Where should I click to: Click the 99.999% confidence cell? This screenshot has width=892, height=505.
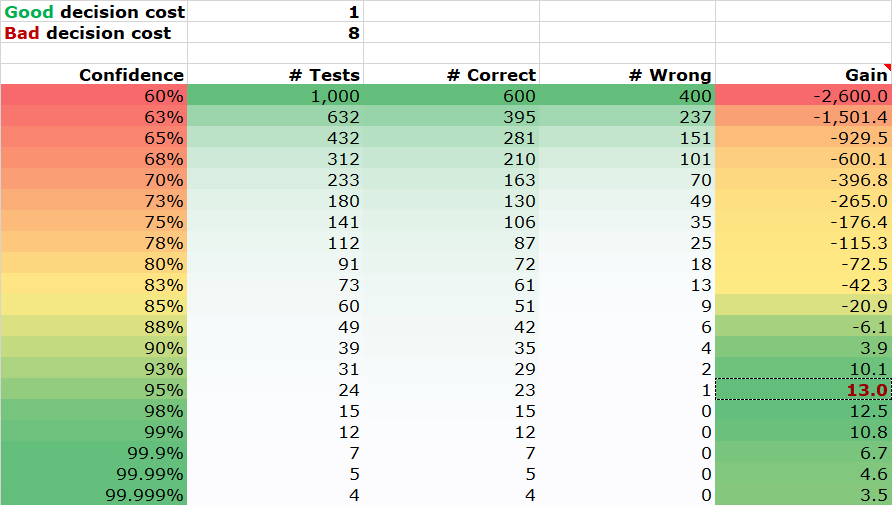94,495
